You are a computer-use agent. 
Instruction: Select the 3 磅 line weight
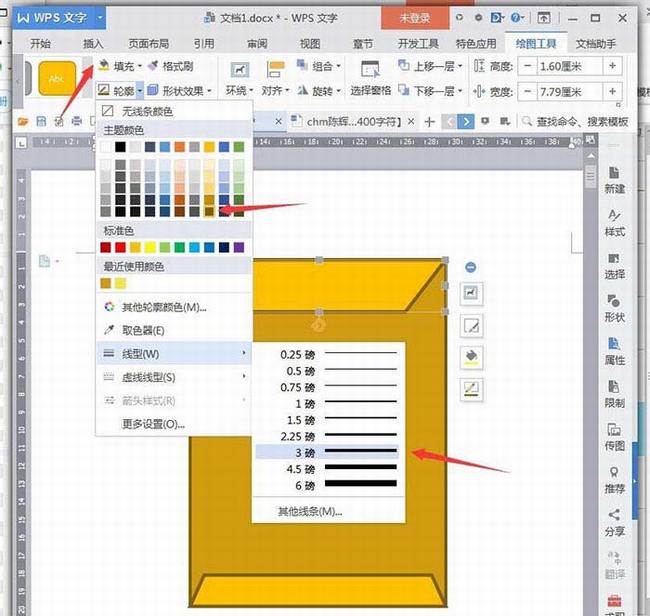(x=327, y=452)
